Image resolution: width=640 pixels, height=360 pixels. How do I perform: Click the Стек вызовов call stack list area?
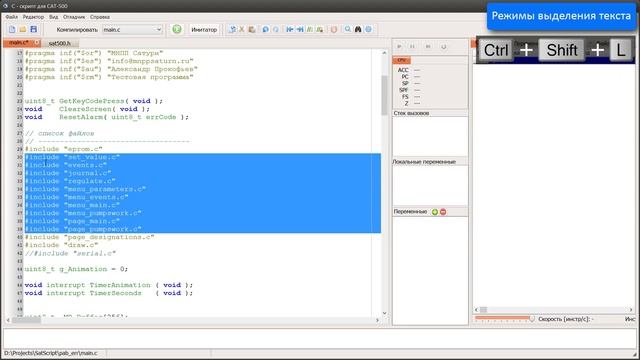(430, 136)
